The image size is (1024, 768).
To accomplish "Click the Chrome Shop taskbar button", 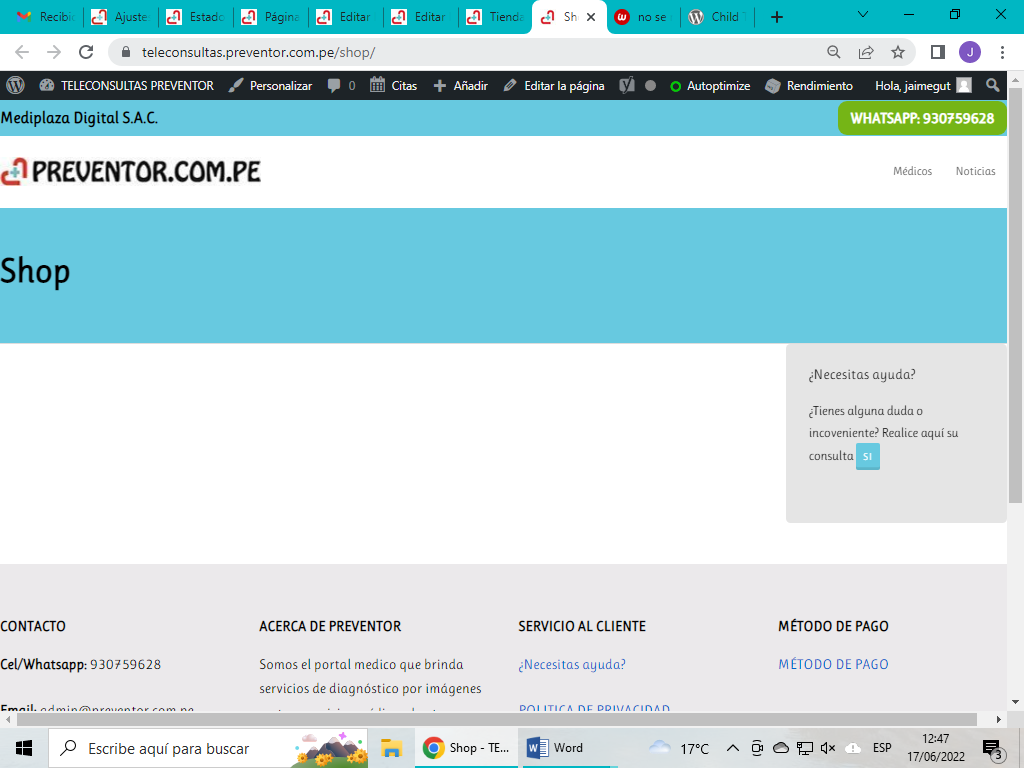I will coord(466,748).
